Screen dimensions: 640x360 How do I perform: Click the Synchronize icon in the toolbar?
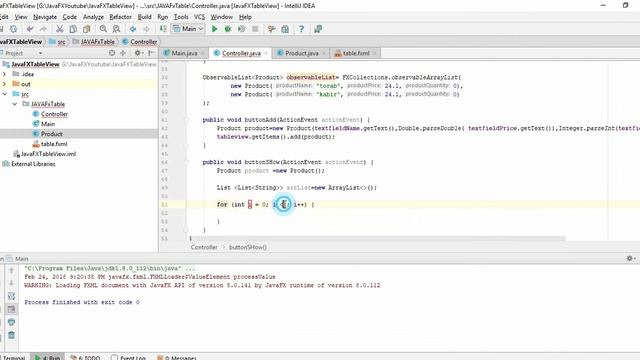coord(13,29)
